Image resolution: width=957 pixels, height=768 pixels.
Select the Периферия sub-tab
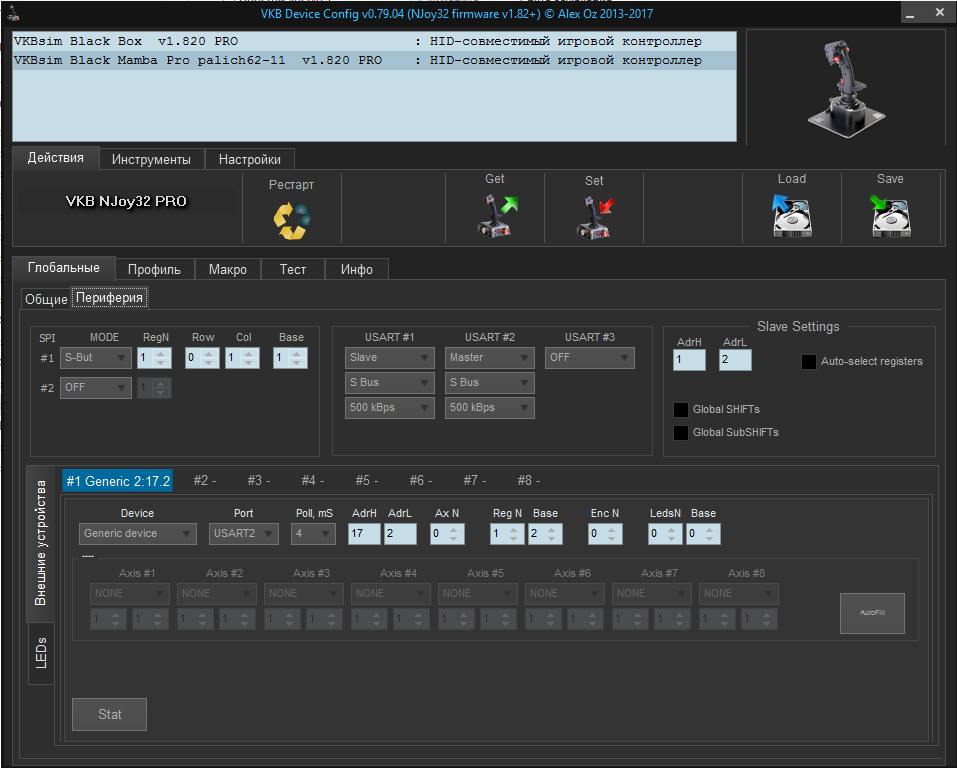coord(109,298)
